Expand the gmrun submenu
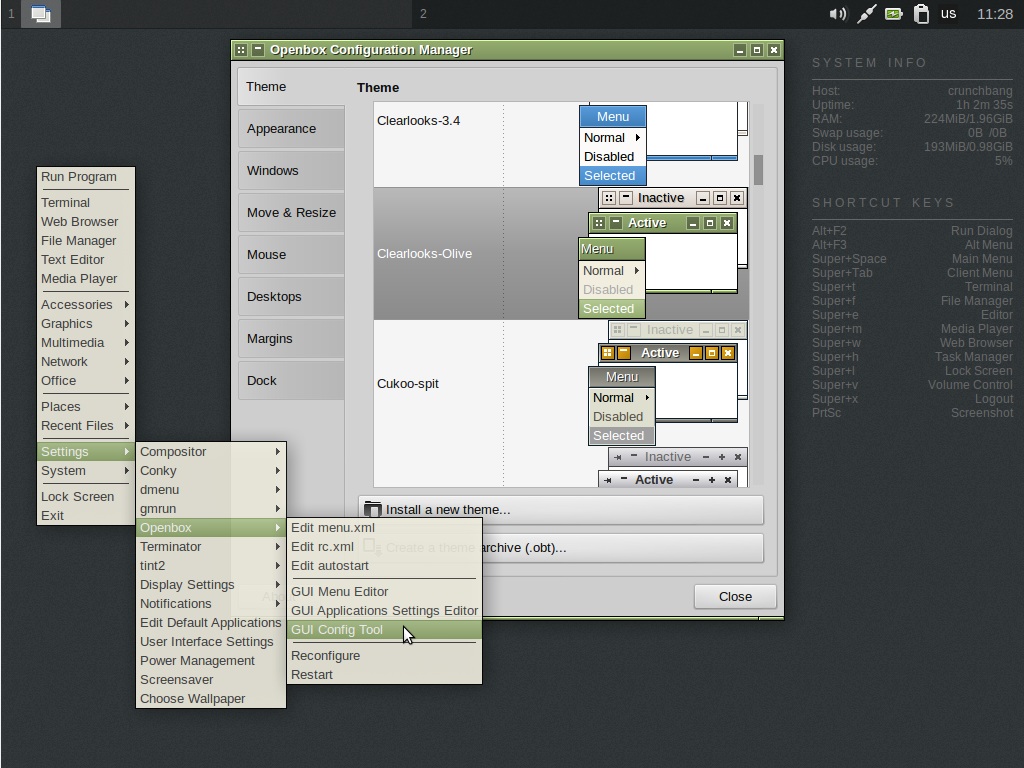 (211, 508)
